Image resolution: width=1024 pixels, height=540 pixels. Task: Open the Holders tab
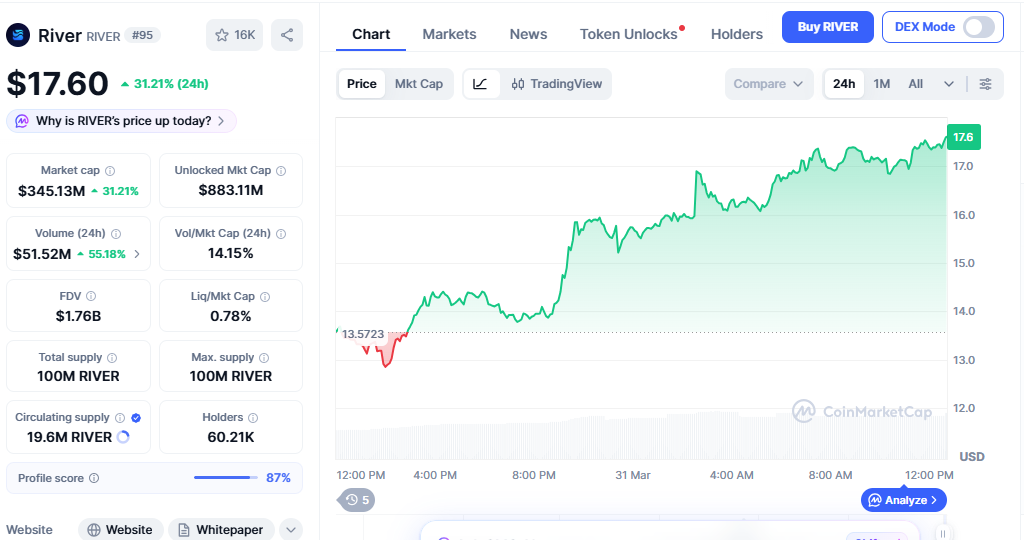coord(737,34)
